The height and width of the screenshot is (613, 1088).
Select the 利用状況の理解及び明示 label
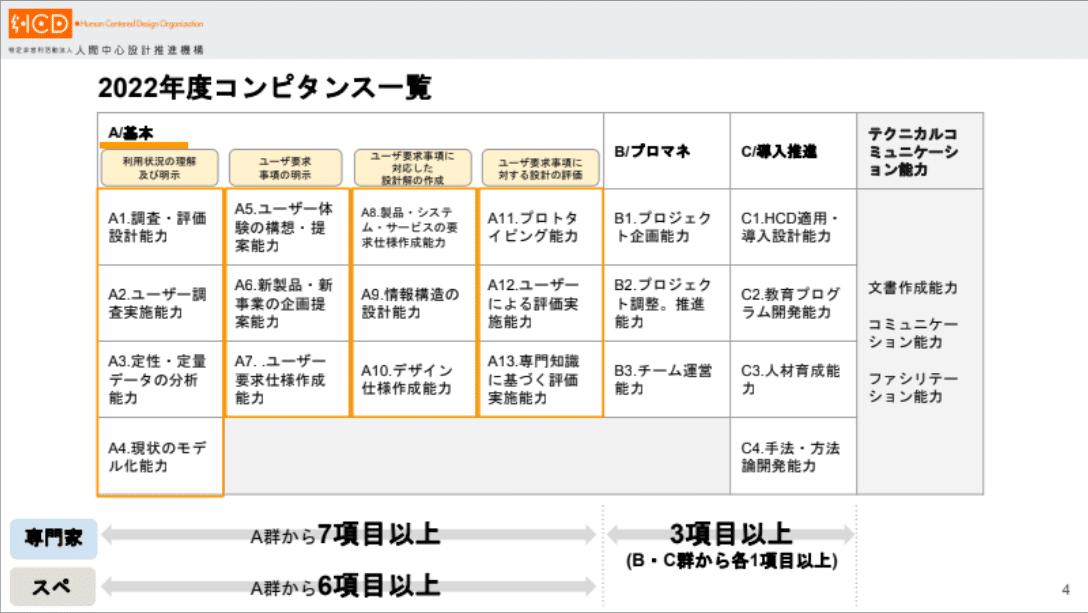click(158, 166)
